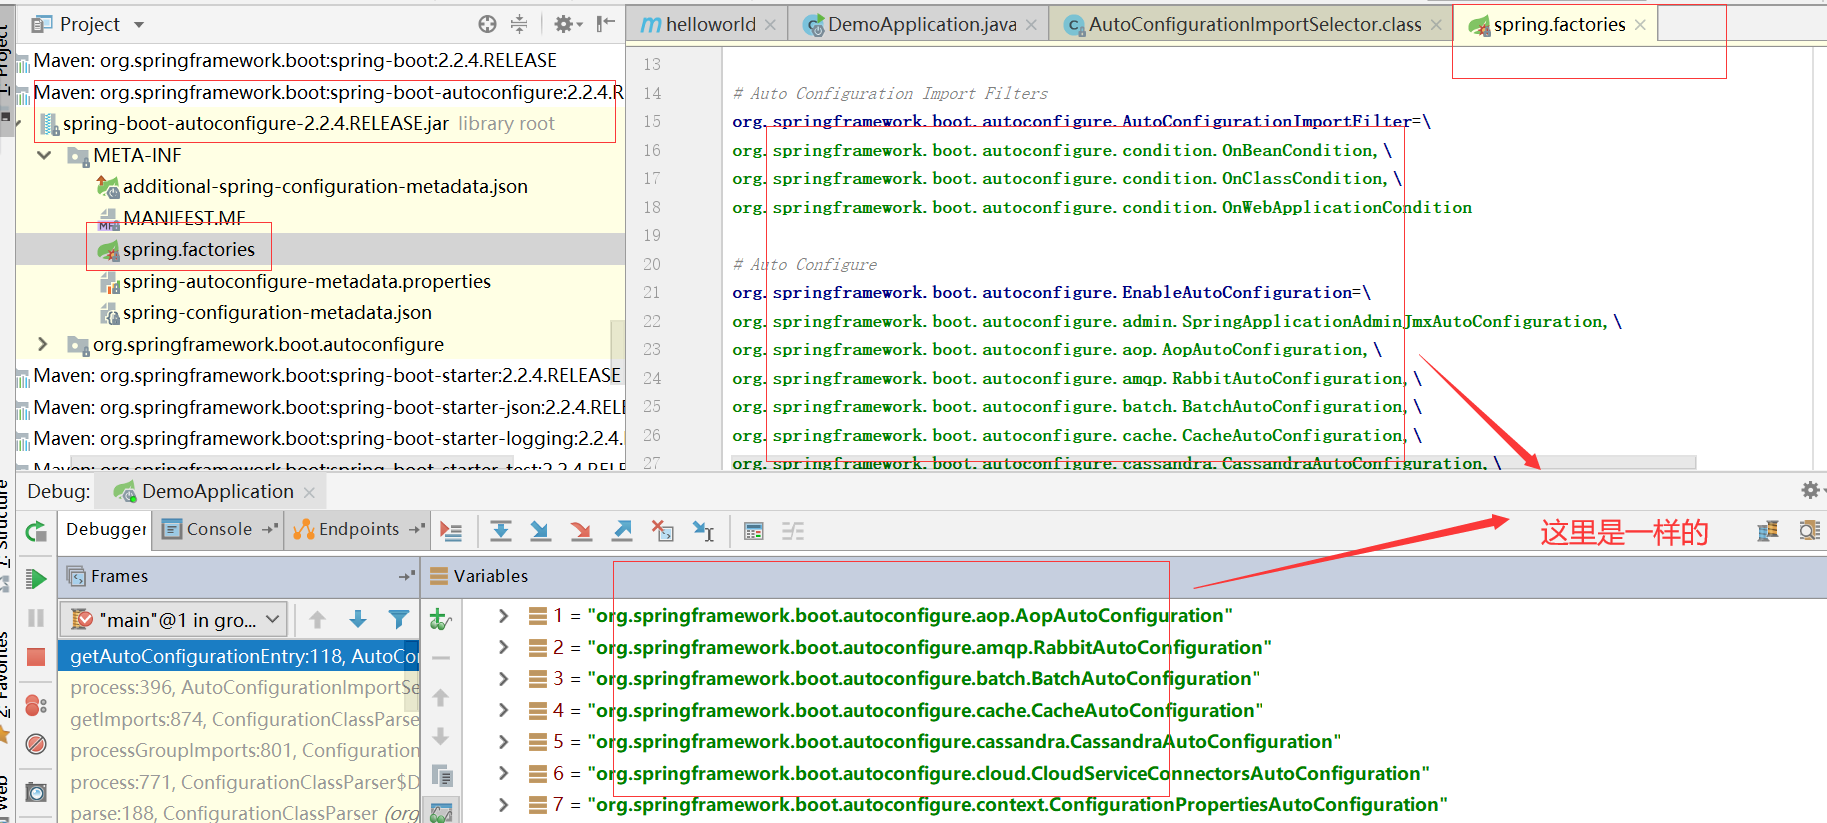Click Drop Frame icon

(662, 531)
